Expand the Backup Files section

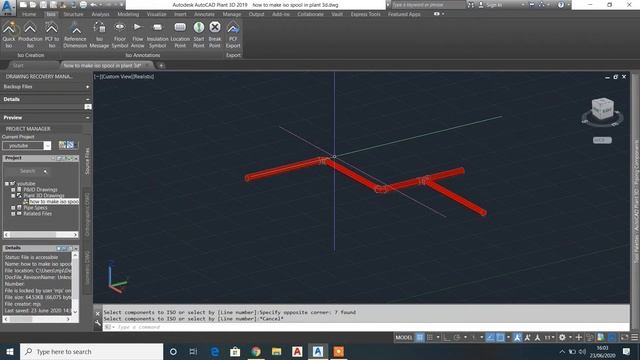tap(87, 87)
